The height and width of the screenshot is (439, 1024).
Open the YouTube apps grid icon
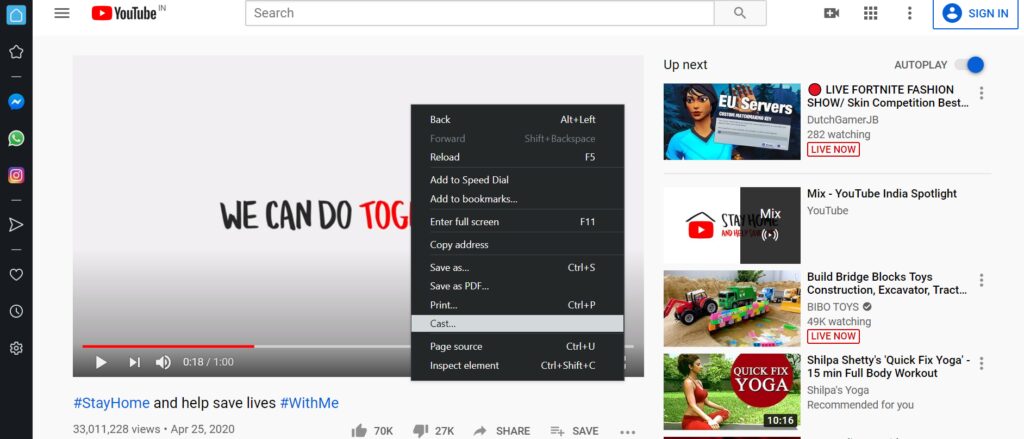[x=870, y=13]
